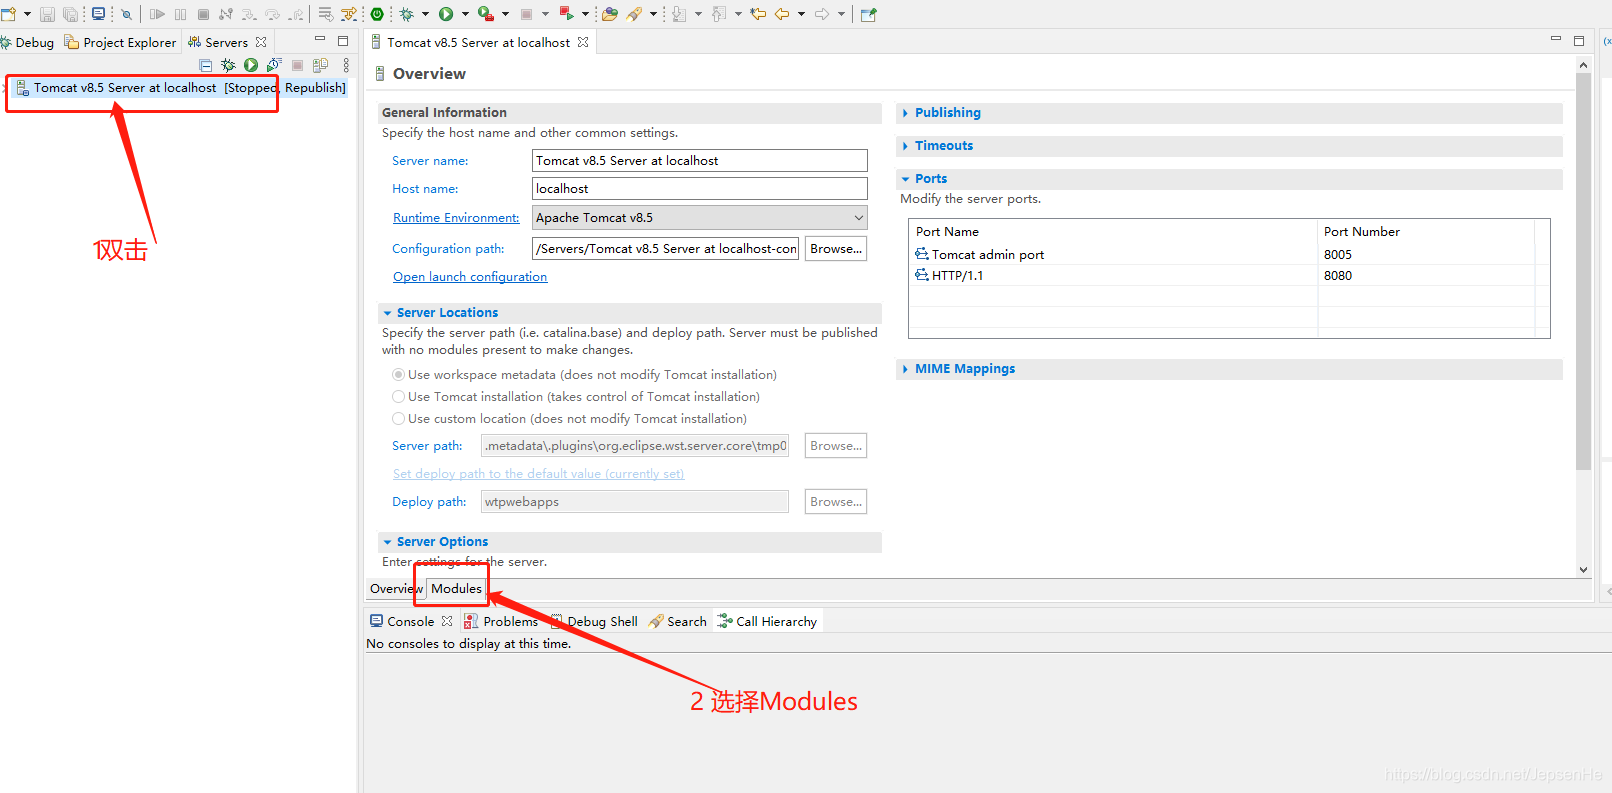Image resolution: width=1612 pixels, height=793 pixels.
Task: Switch to the Debug Shell tab
Action: [x=594, y=621]
